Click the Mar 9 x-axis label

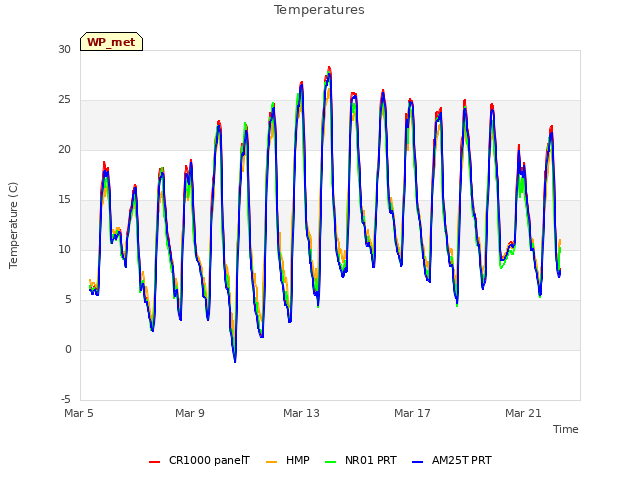(x=190, y=413)
